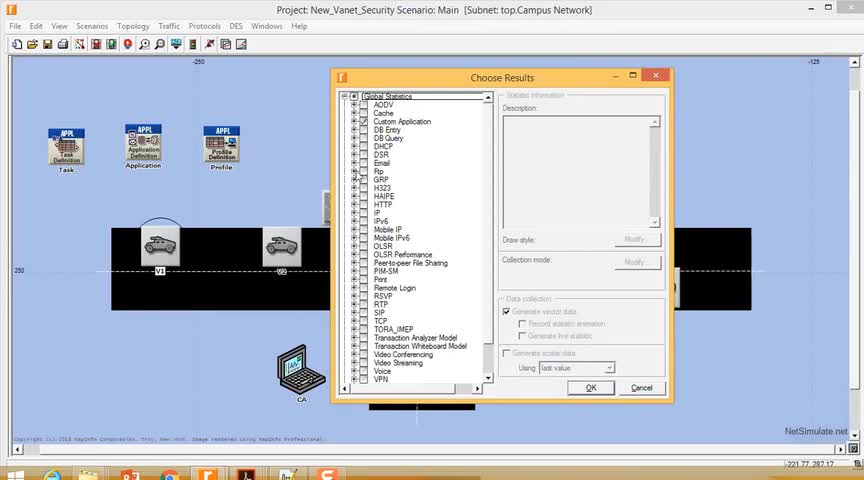
Task: Select vehicle node V2 on road
Action: tap(282, 246)
